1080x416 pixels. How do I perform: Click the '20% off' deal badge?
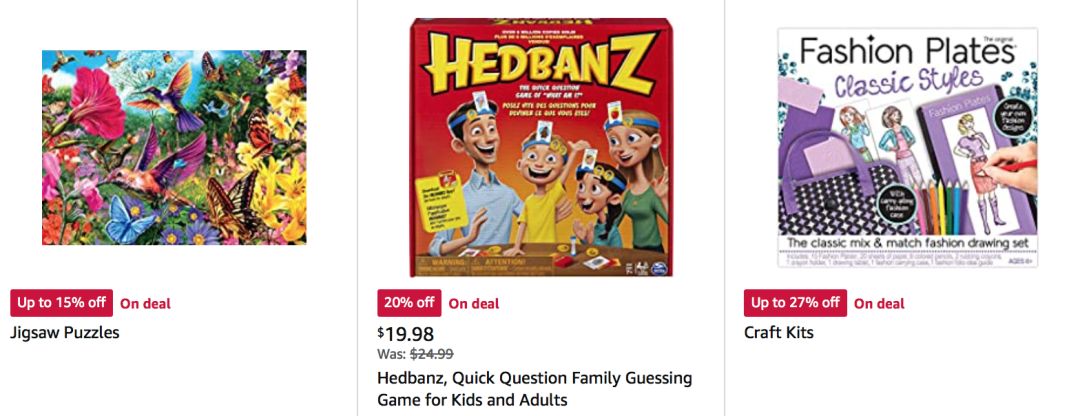coord(409,303)
